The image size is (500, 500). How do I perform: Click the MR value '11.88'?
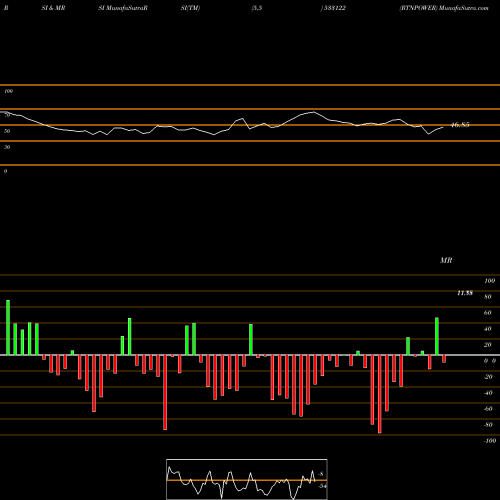click(x=465, y=293)
